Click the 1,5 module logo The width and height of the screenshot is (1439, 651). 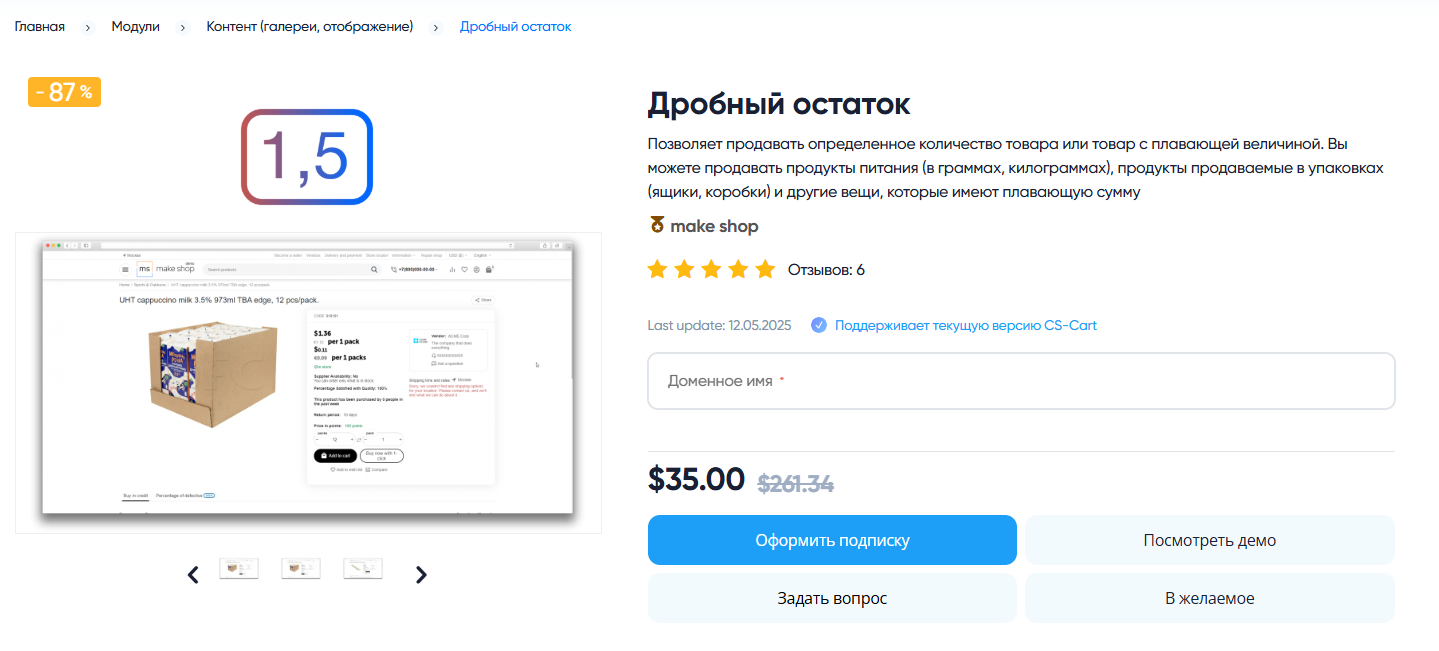pyautogui.click(x=307, y=157)
